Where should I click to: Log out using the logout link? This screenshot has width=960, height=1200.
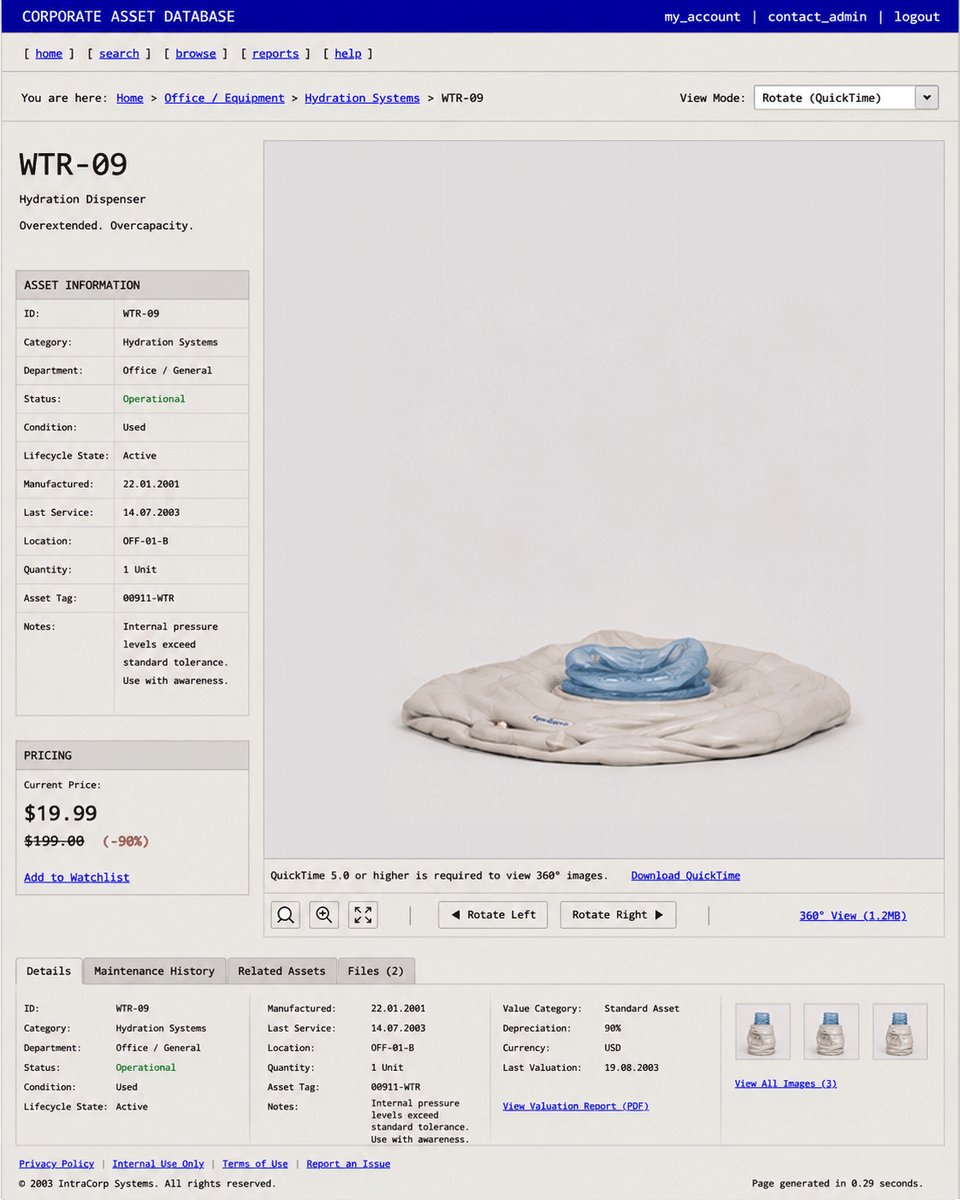pyautogui.click(x=917, y=17)
